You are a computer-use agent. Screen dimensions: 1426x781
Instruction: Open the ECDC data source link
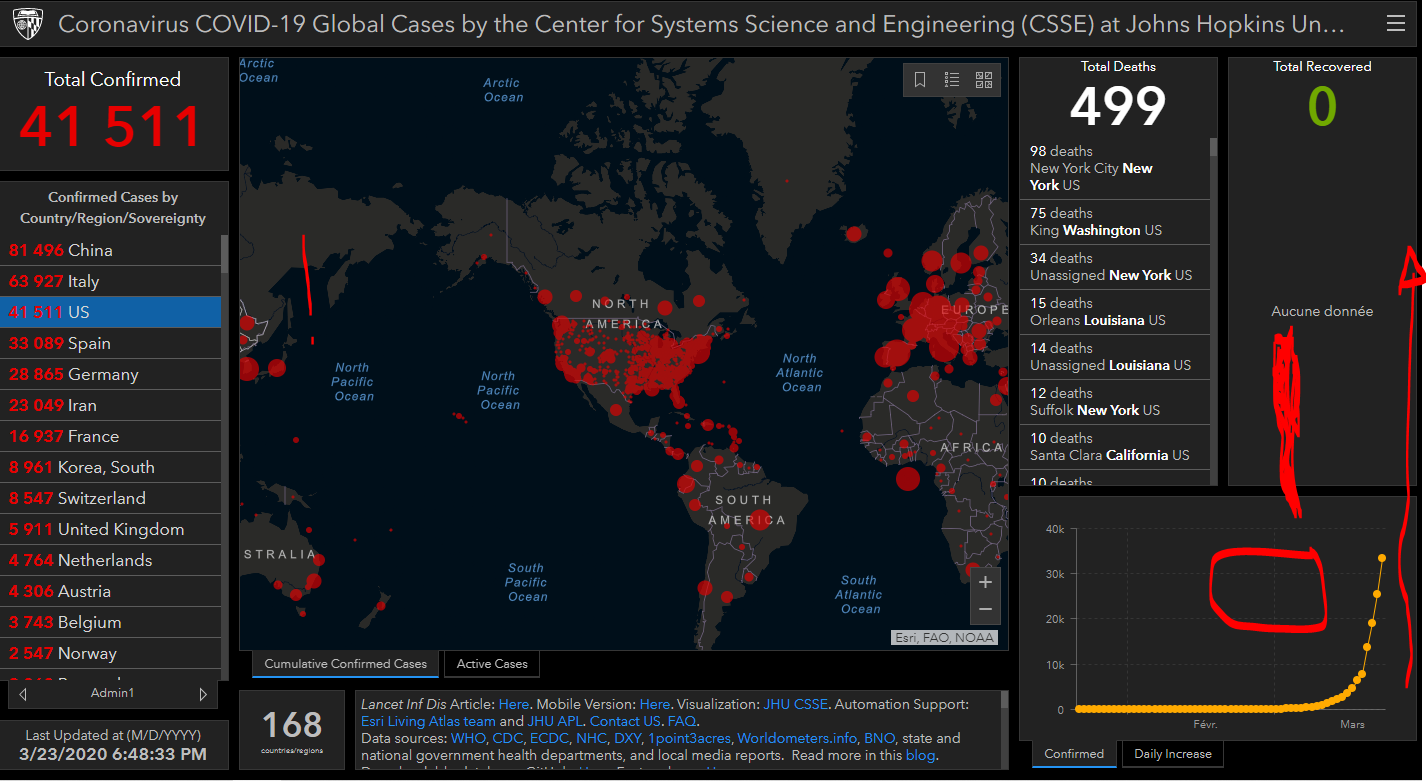550,738
